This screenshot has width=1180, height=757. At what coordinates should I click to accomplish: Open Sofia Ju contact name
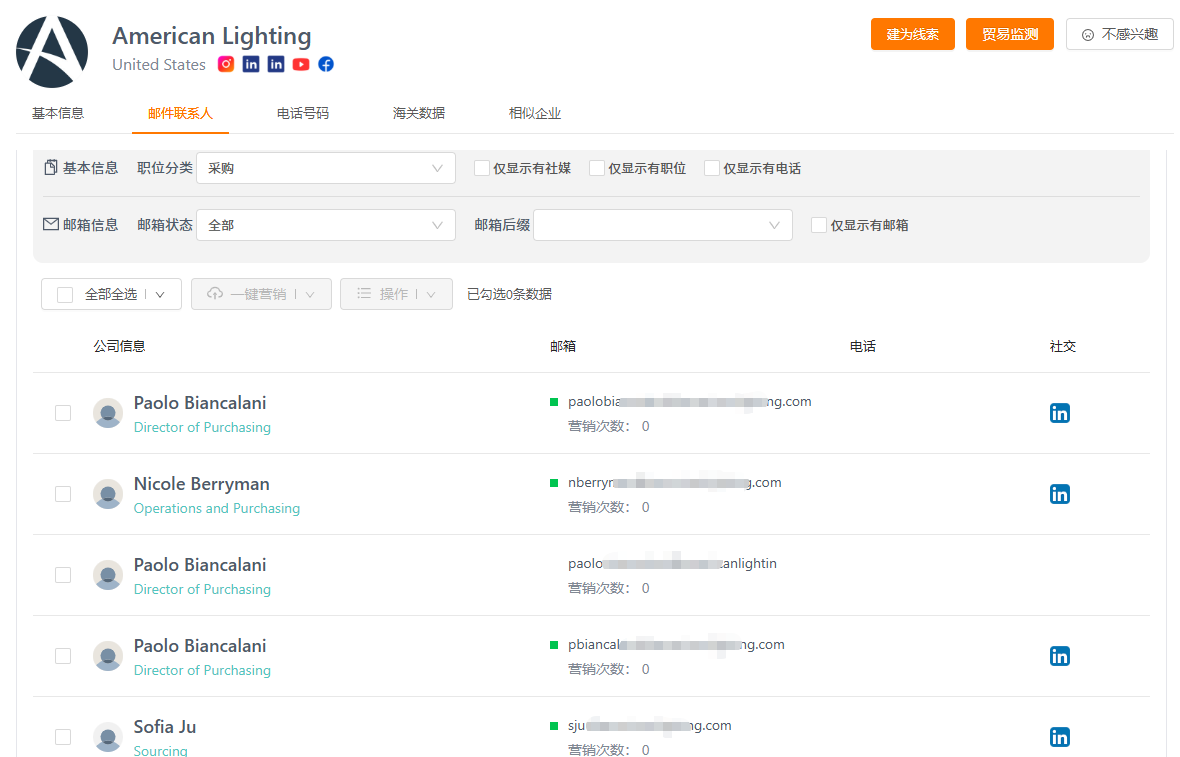pos(165,727)
